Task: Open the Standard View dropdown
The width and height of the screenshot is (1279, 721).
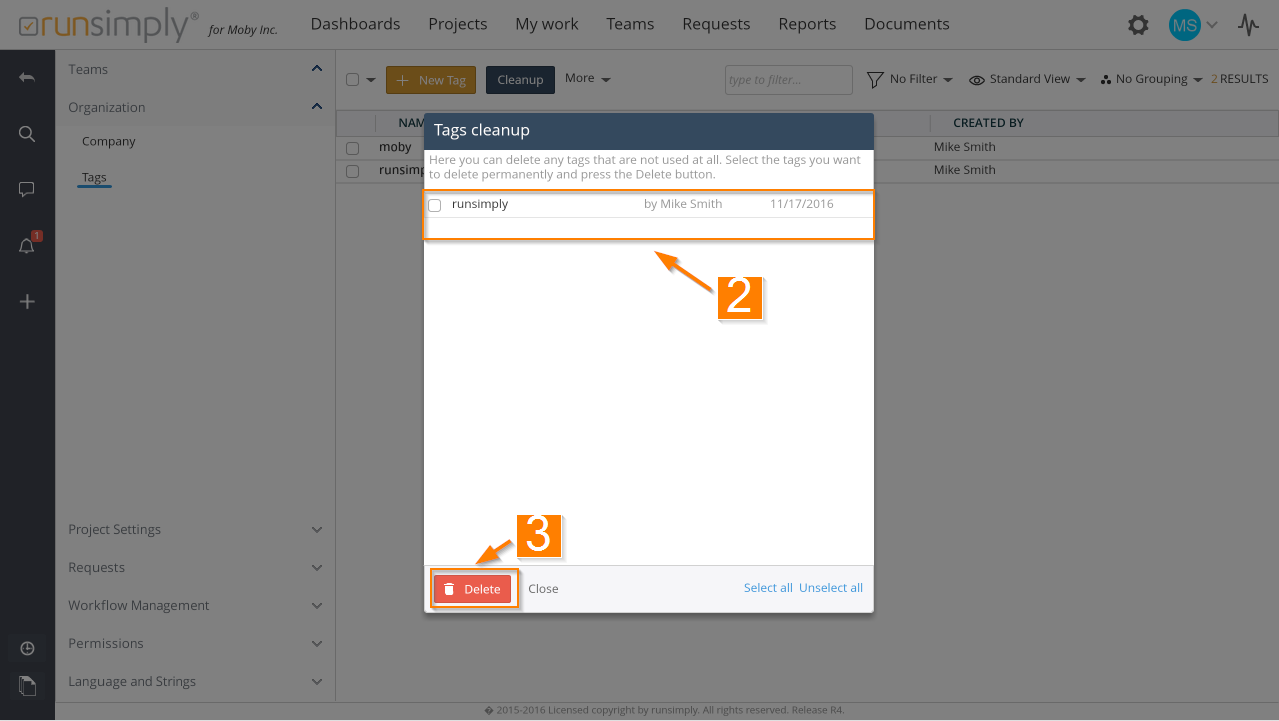Action: tap(1027, 79)
